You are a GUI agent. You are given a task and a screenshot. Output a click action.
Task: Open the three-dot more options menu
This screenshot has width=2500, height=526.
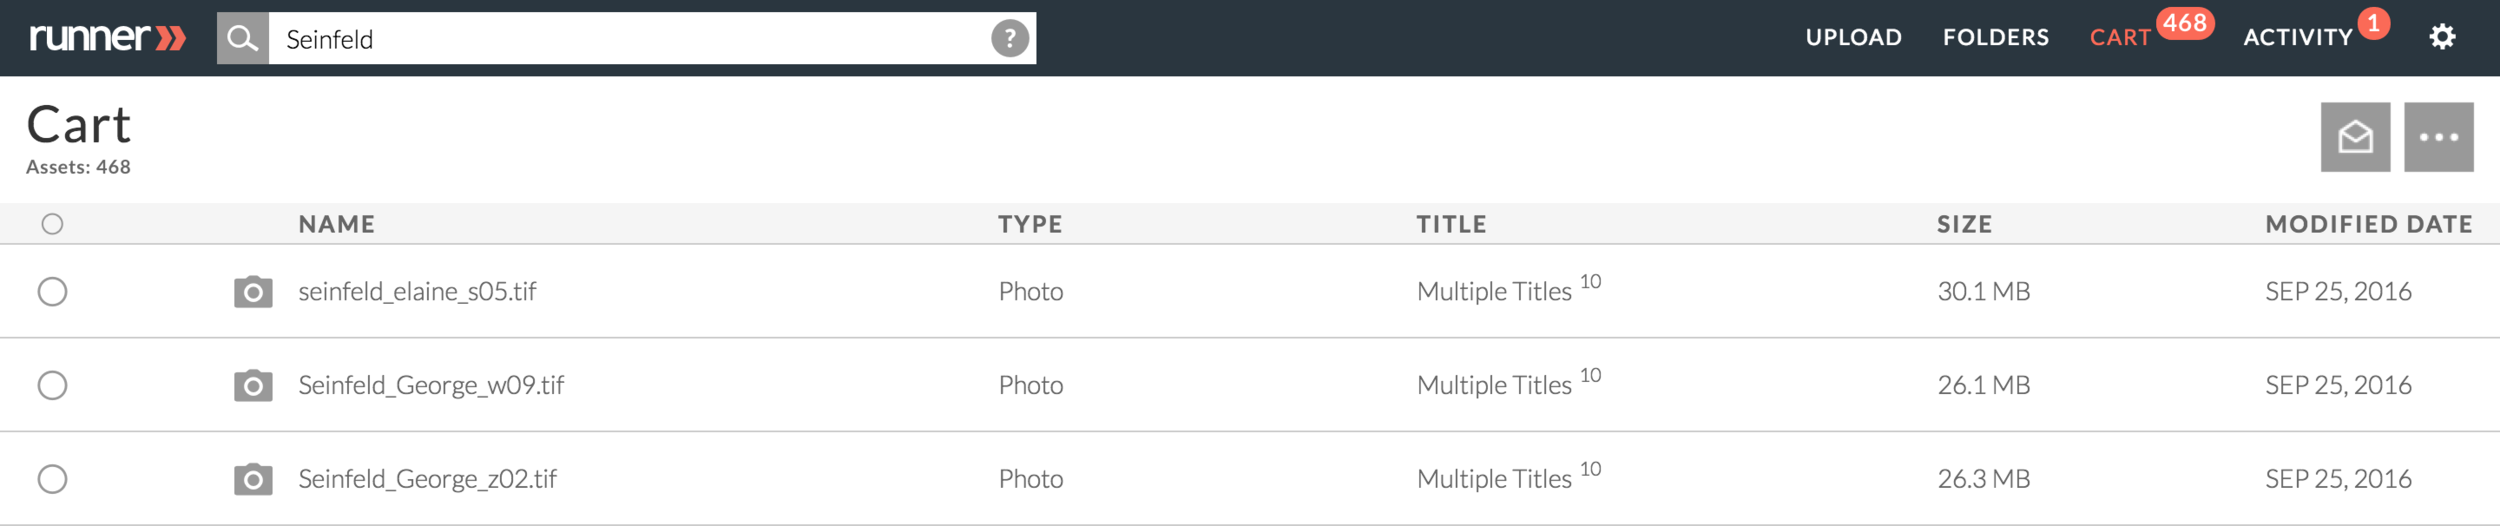click(2438, 137)
